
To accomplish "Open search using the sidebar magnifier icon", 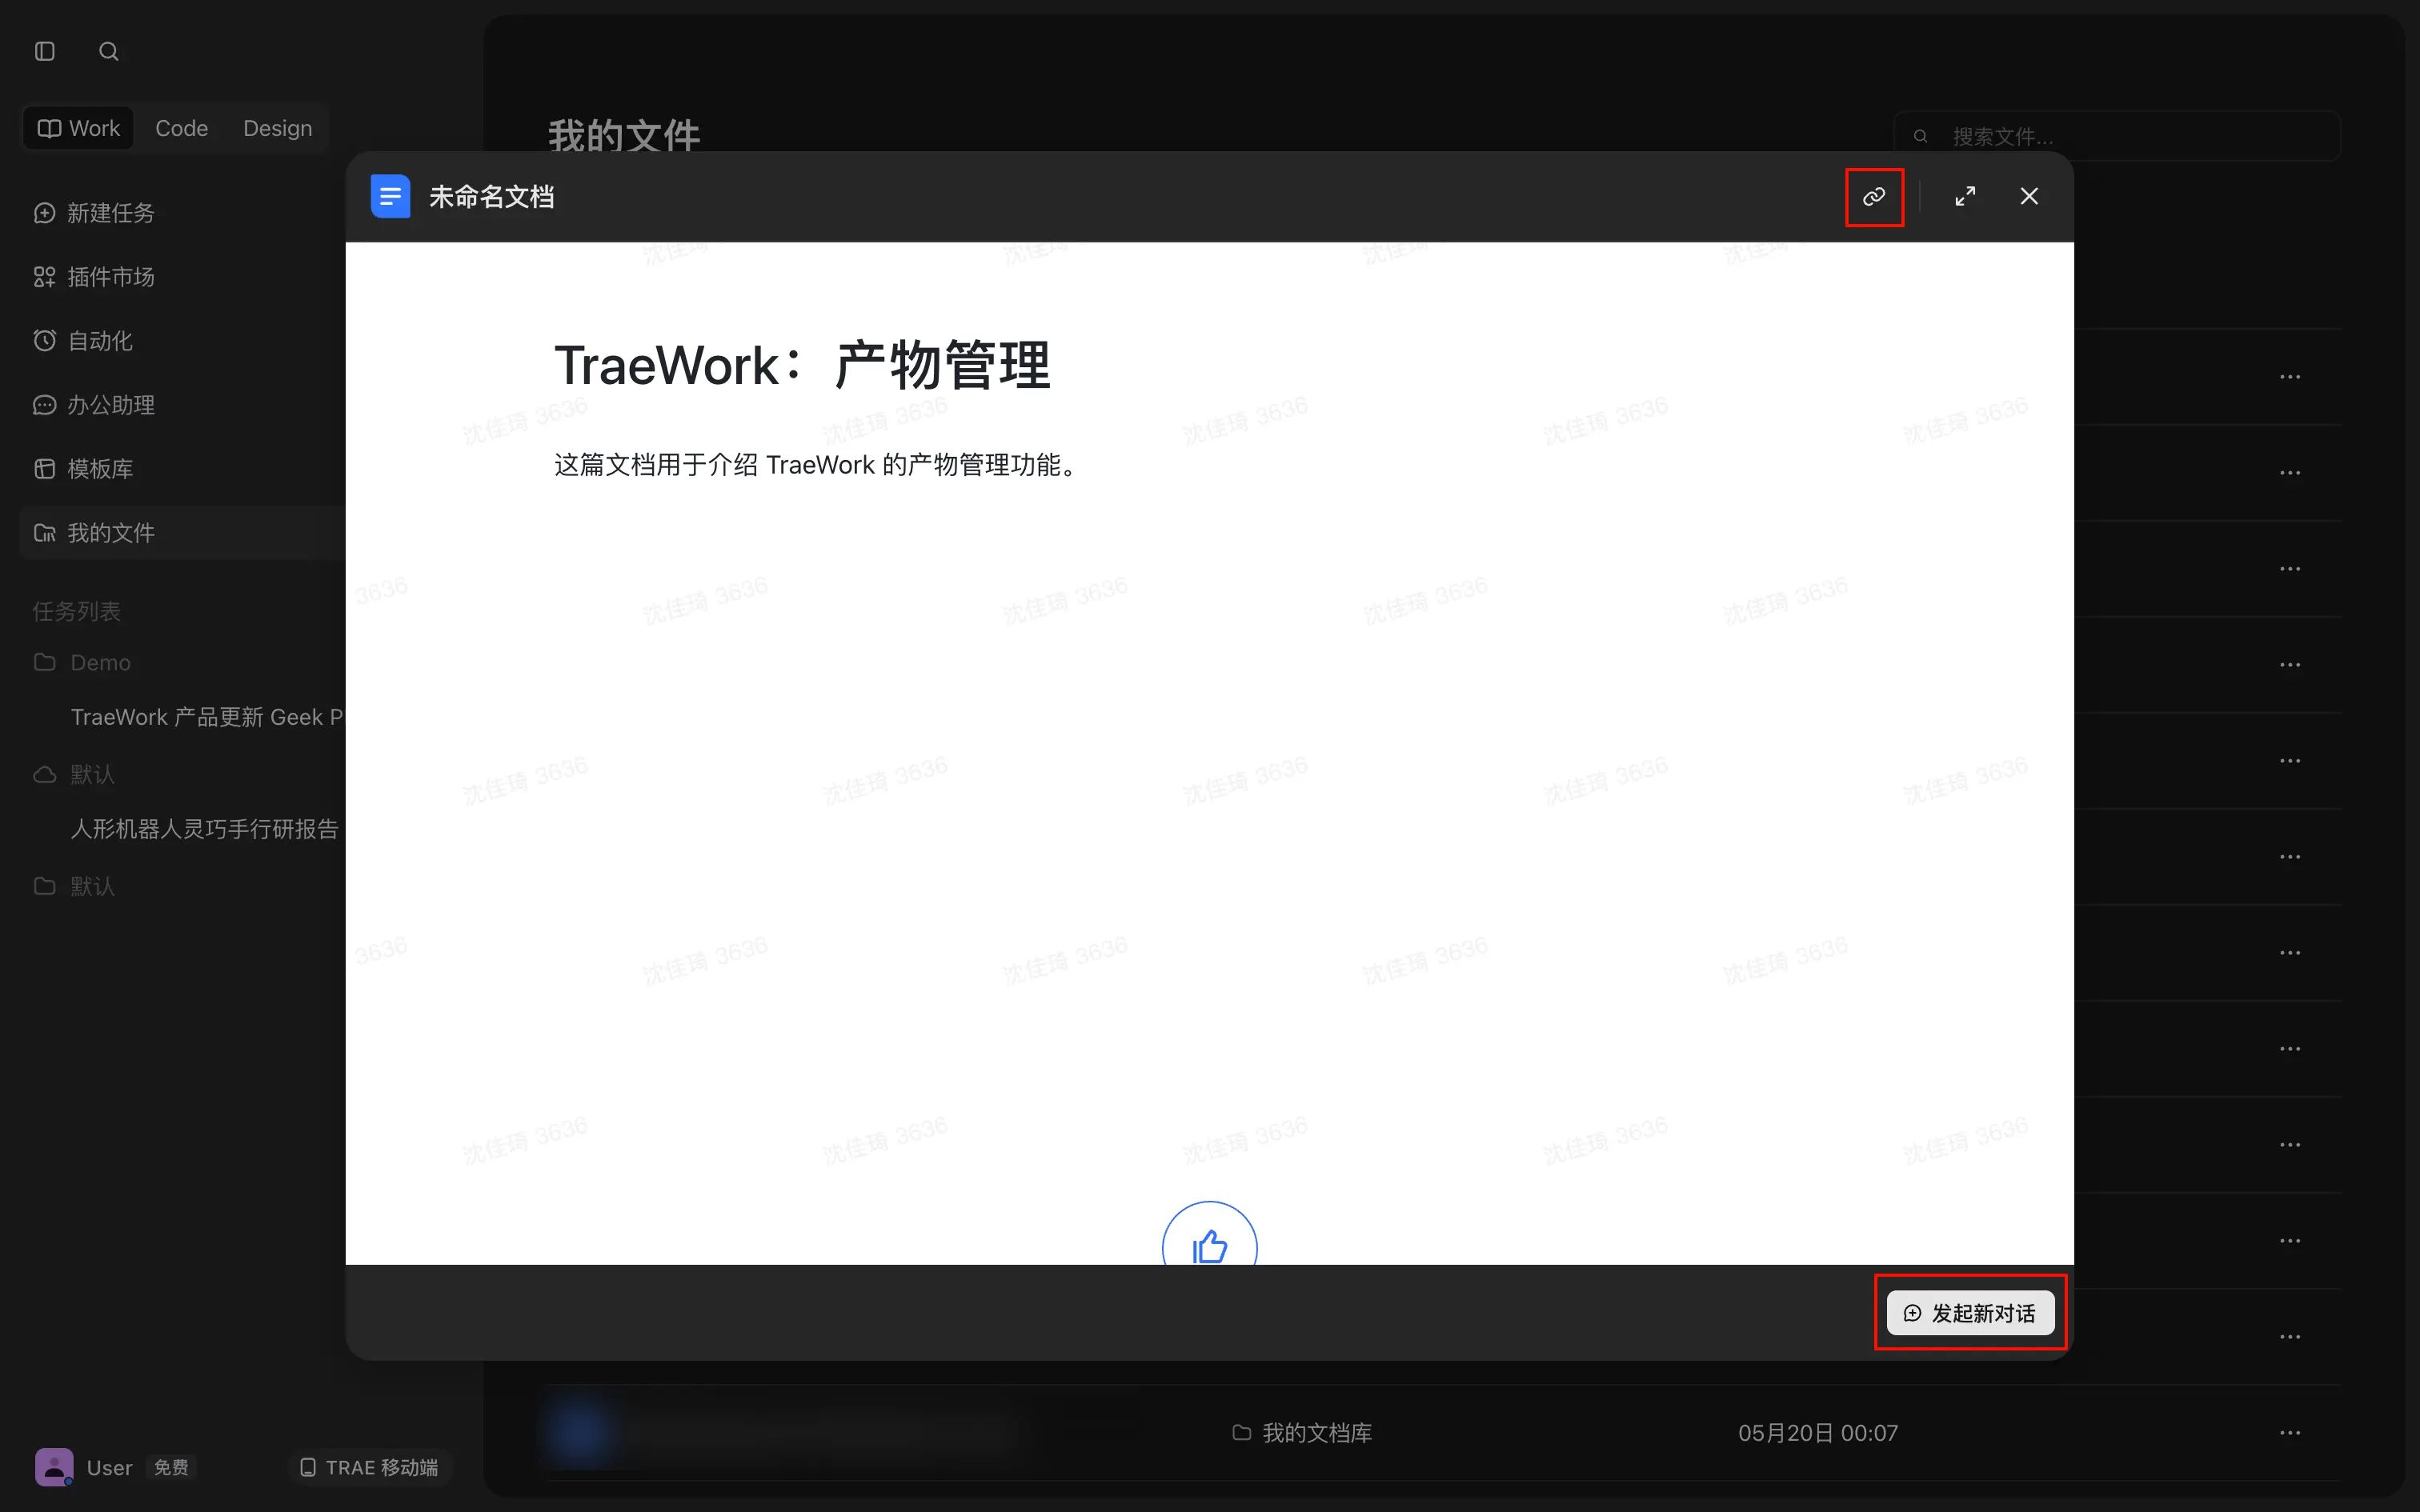I will pyautogui.click(x=109, y=51).
